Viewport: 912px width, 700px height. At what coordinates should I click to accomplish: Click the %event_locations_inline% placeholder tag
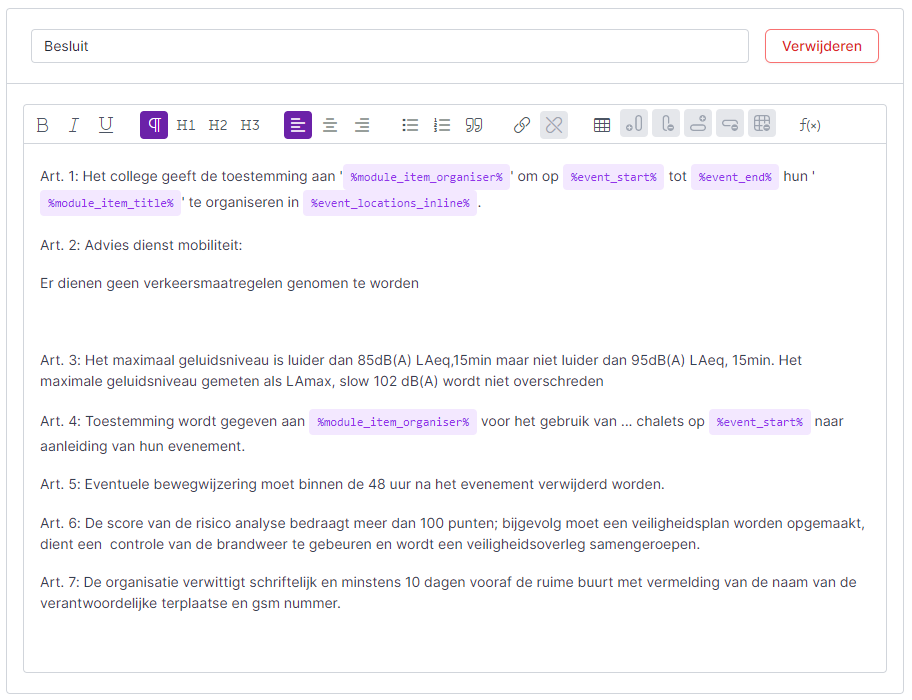[x=389, y=204]
